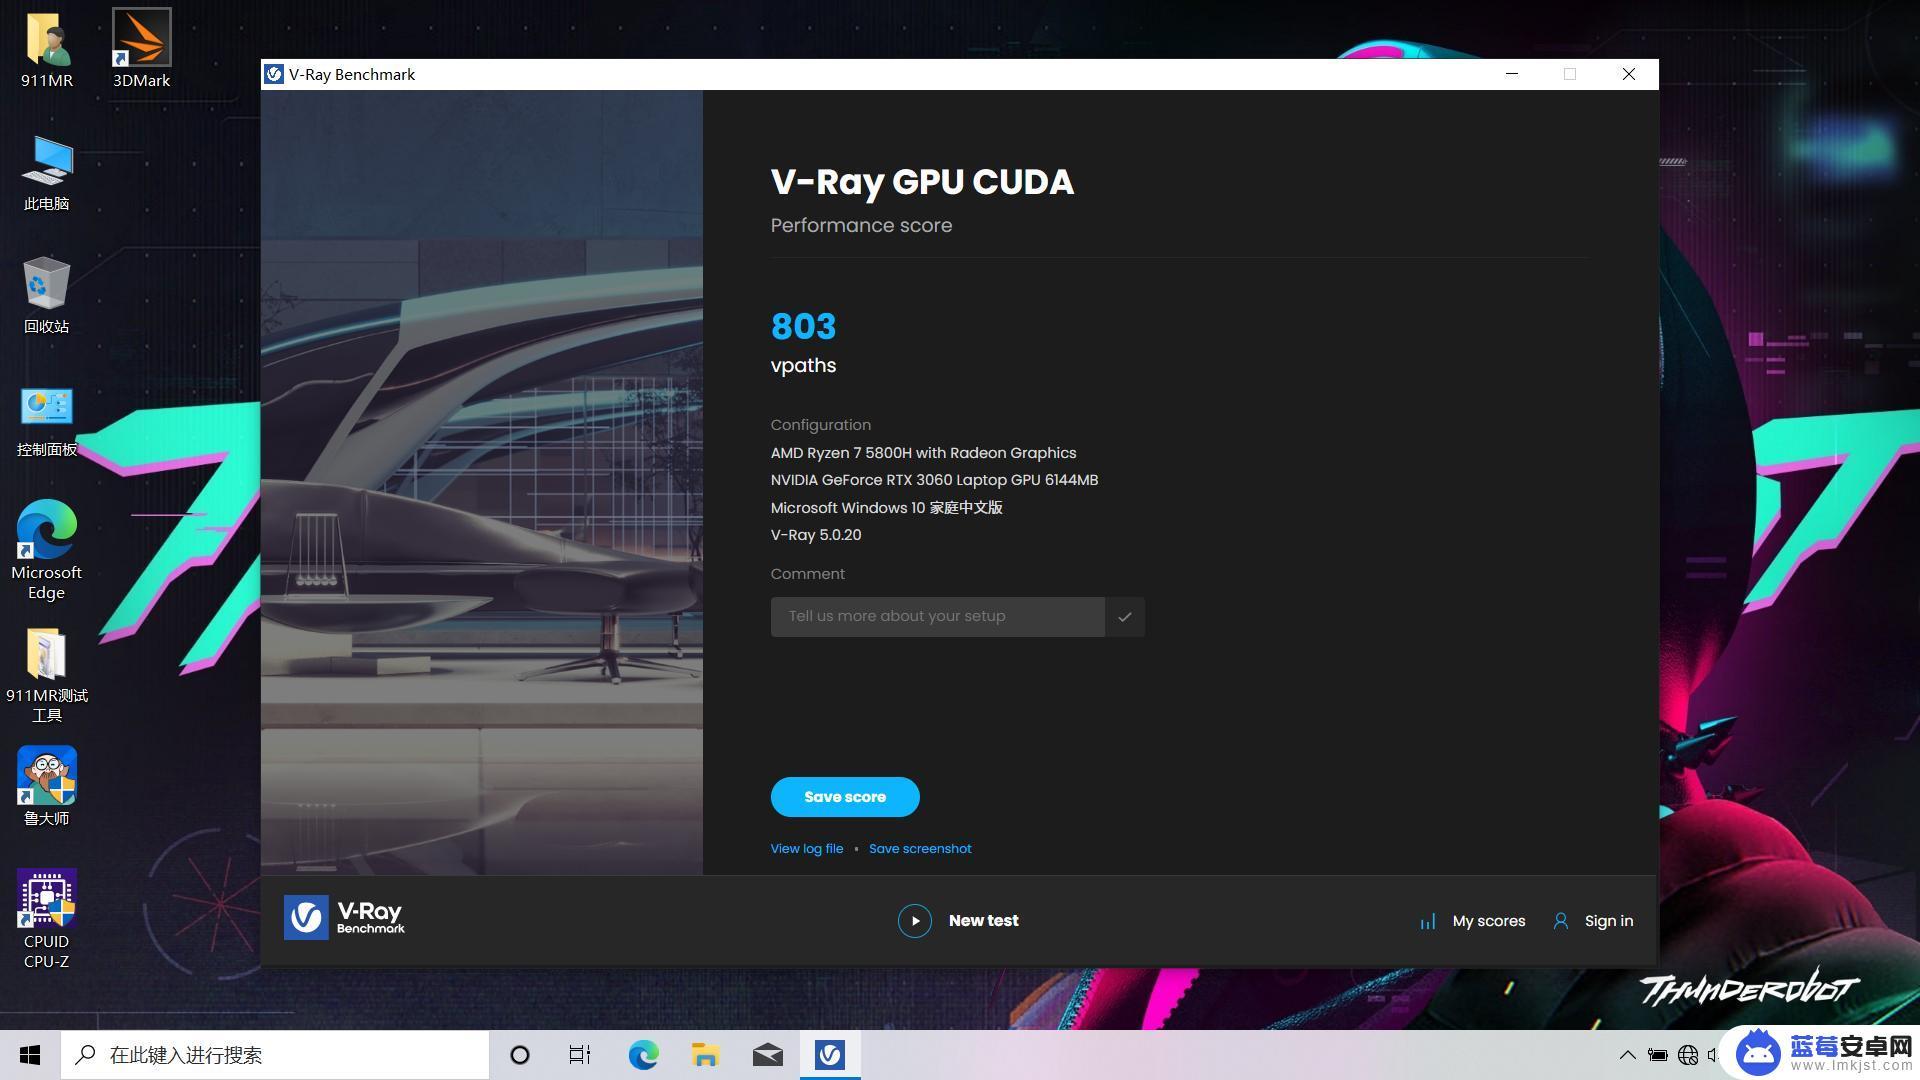Close the V-Ray Benchmark window
This screenshot has width=1920, height=1080.
click(1629, 74)
